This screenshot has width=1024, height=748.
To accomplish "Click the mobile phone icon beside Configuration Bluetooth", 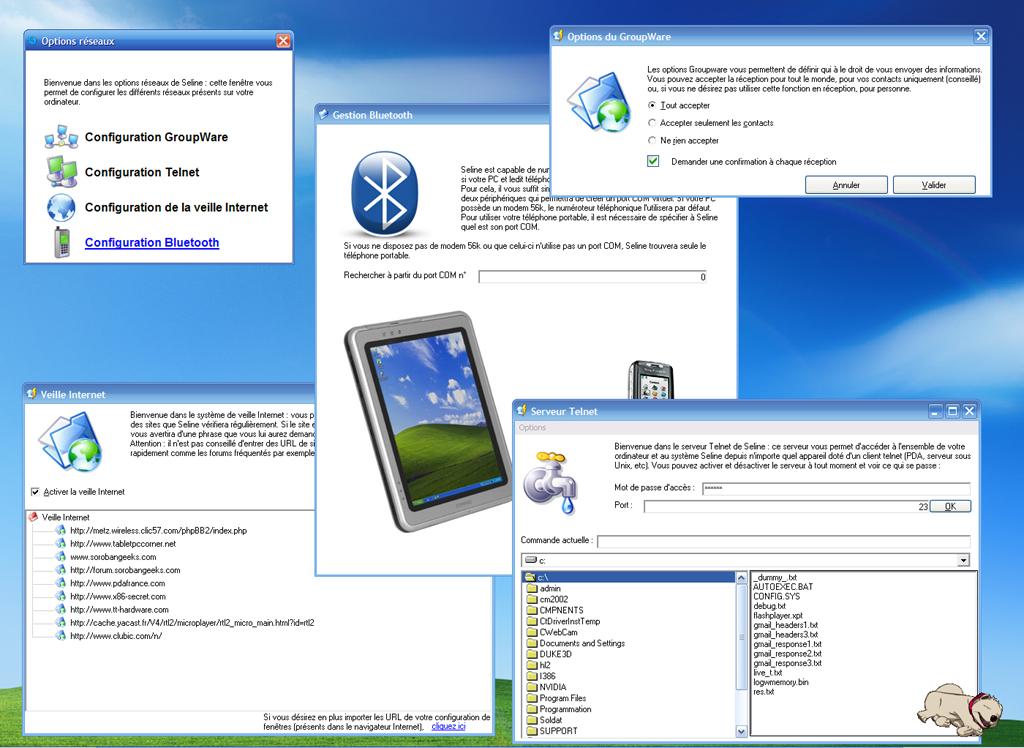I will (x=62, y=242).
